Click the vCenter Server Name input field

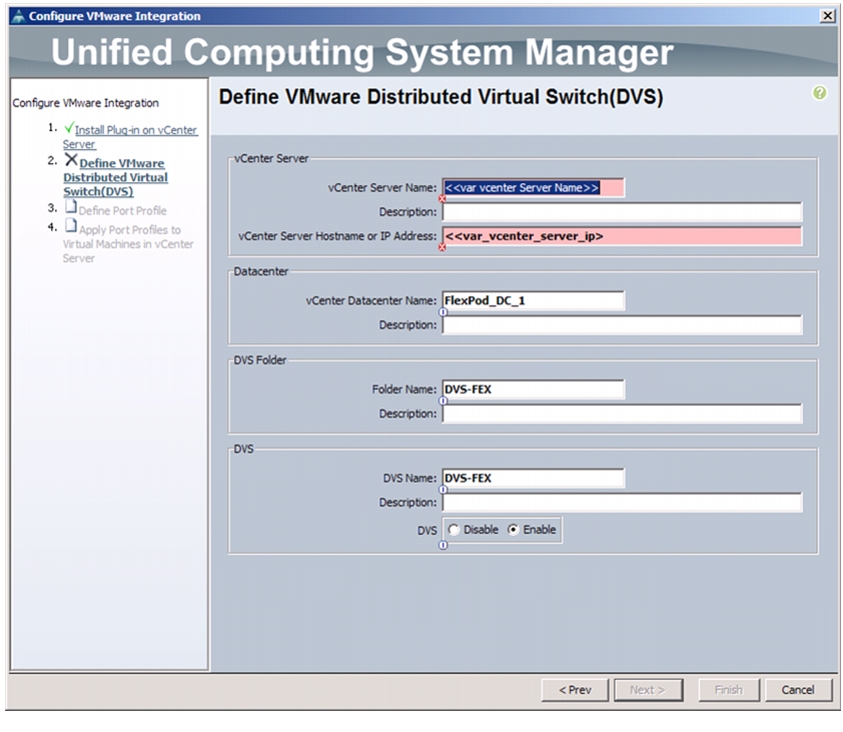533,188
